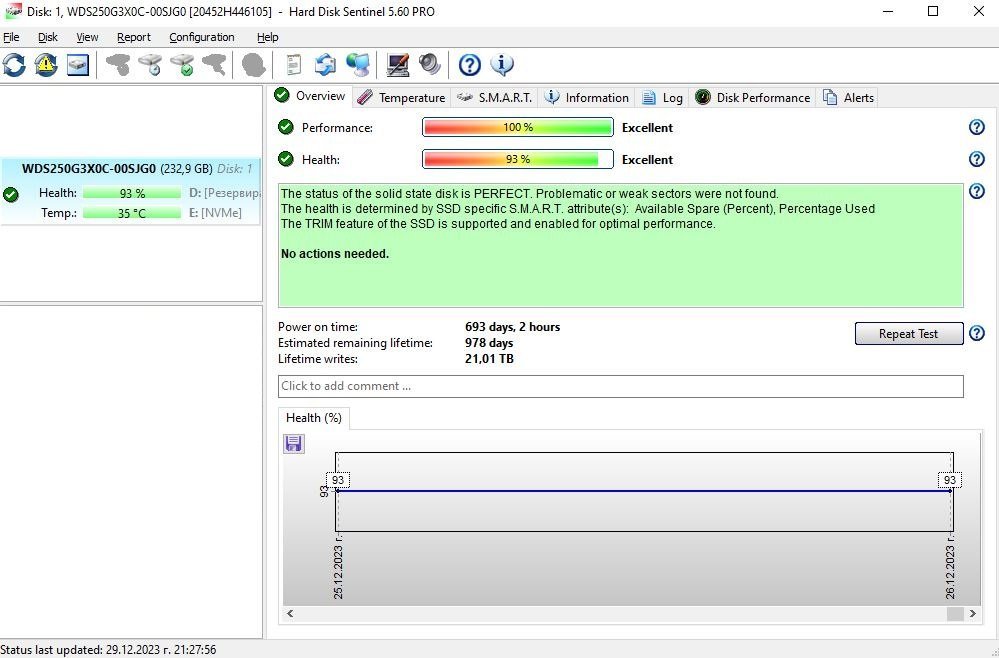Viewport: 999px width, 658px height.
Task: Open help with blue question mark toolbar icon
Action: click(470, 65)
